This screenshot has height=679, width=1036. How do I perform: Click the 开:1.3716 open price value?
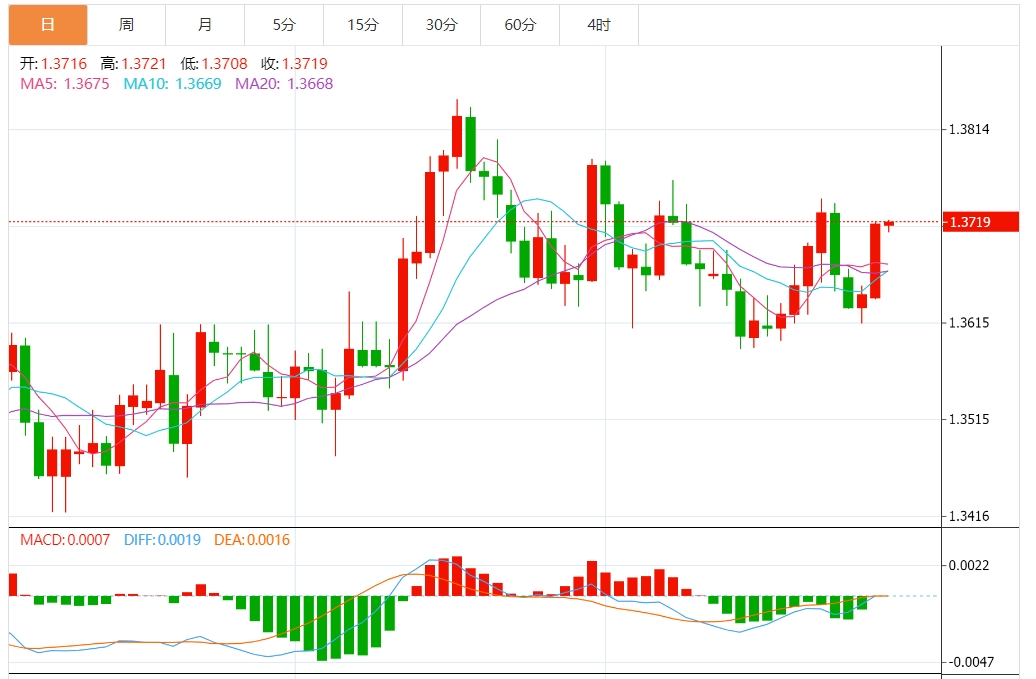point(54,64)
